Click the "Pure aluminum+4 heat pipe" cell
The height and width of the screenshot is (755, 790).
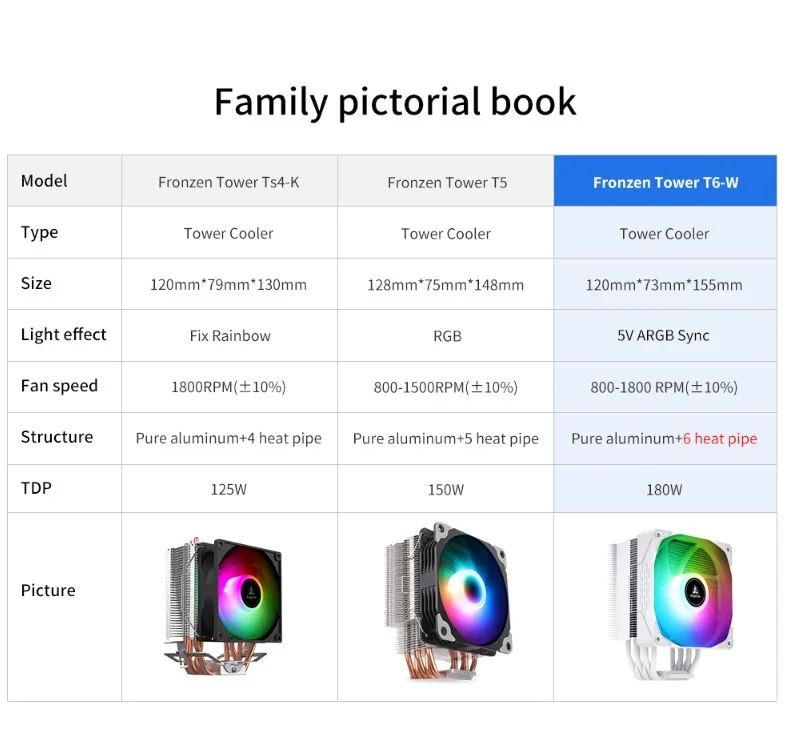[229, 438]
